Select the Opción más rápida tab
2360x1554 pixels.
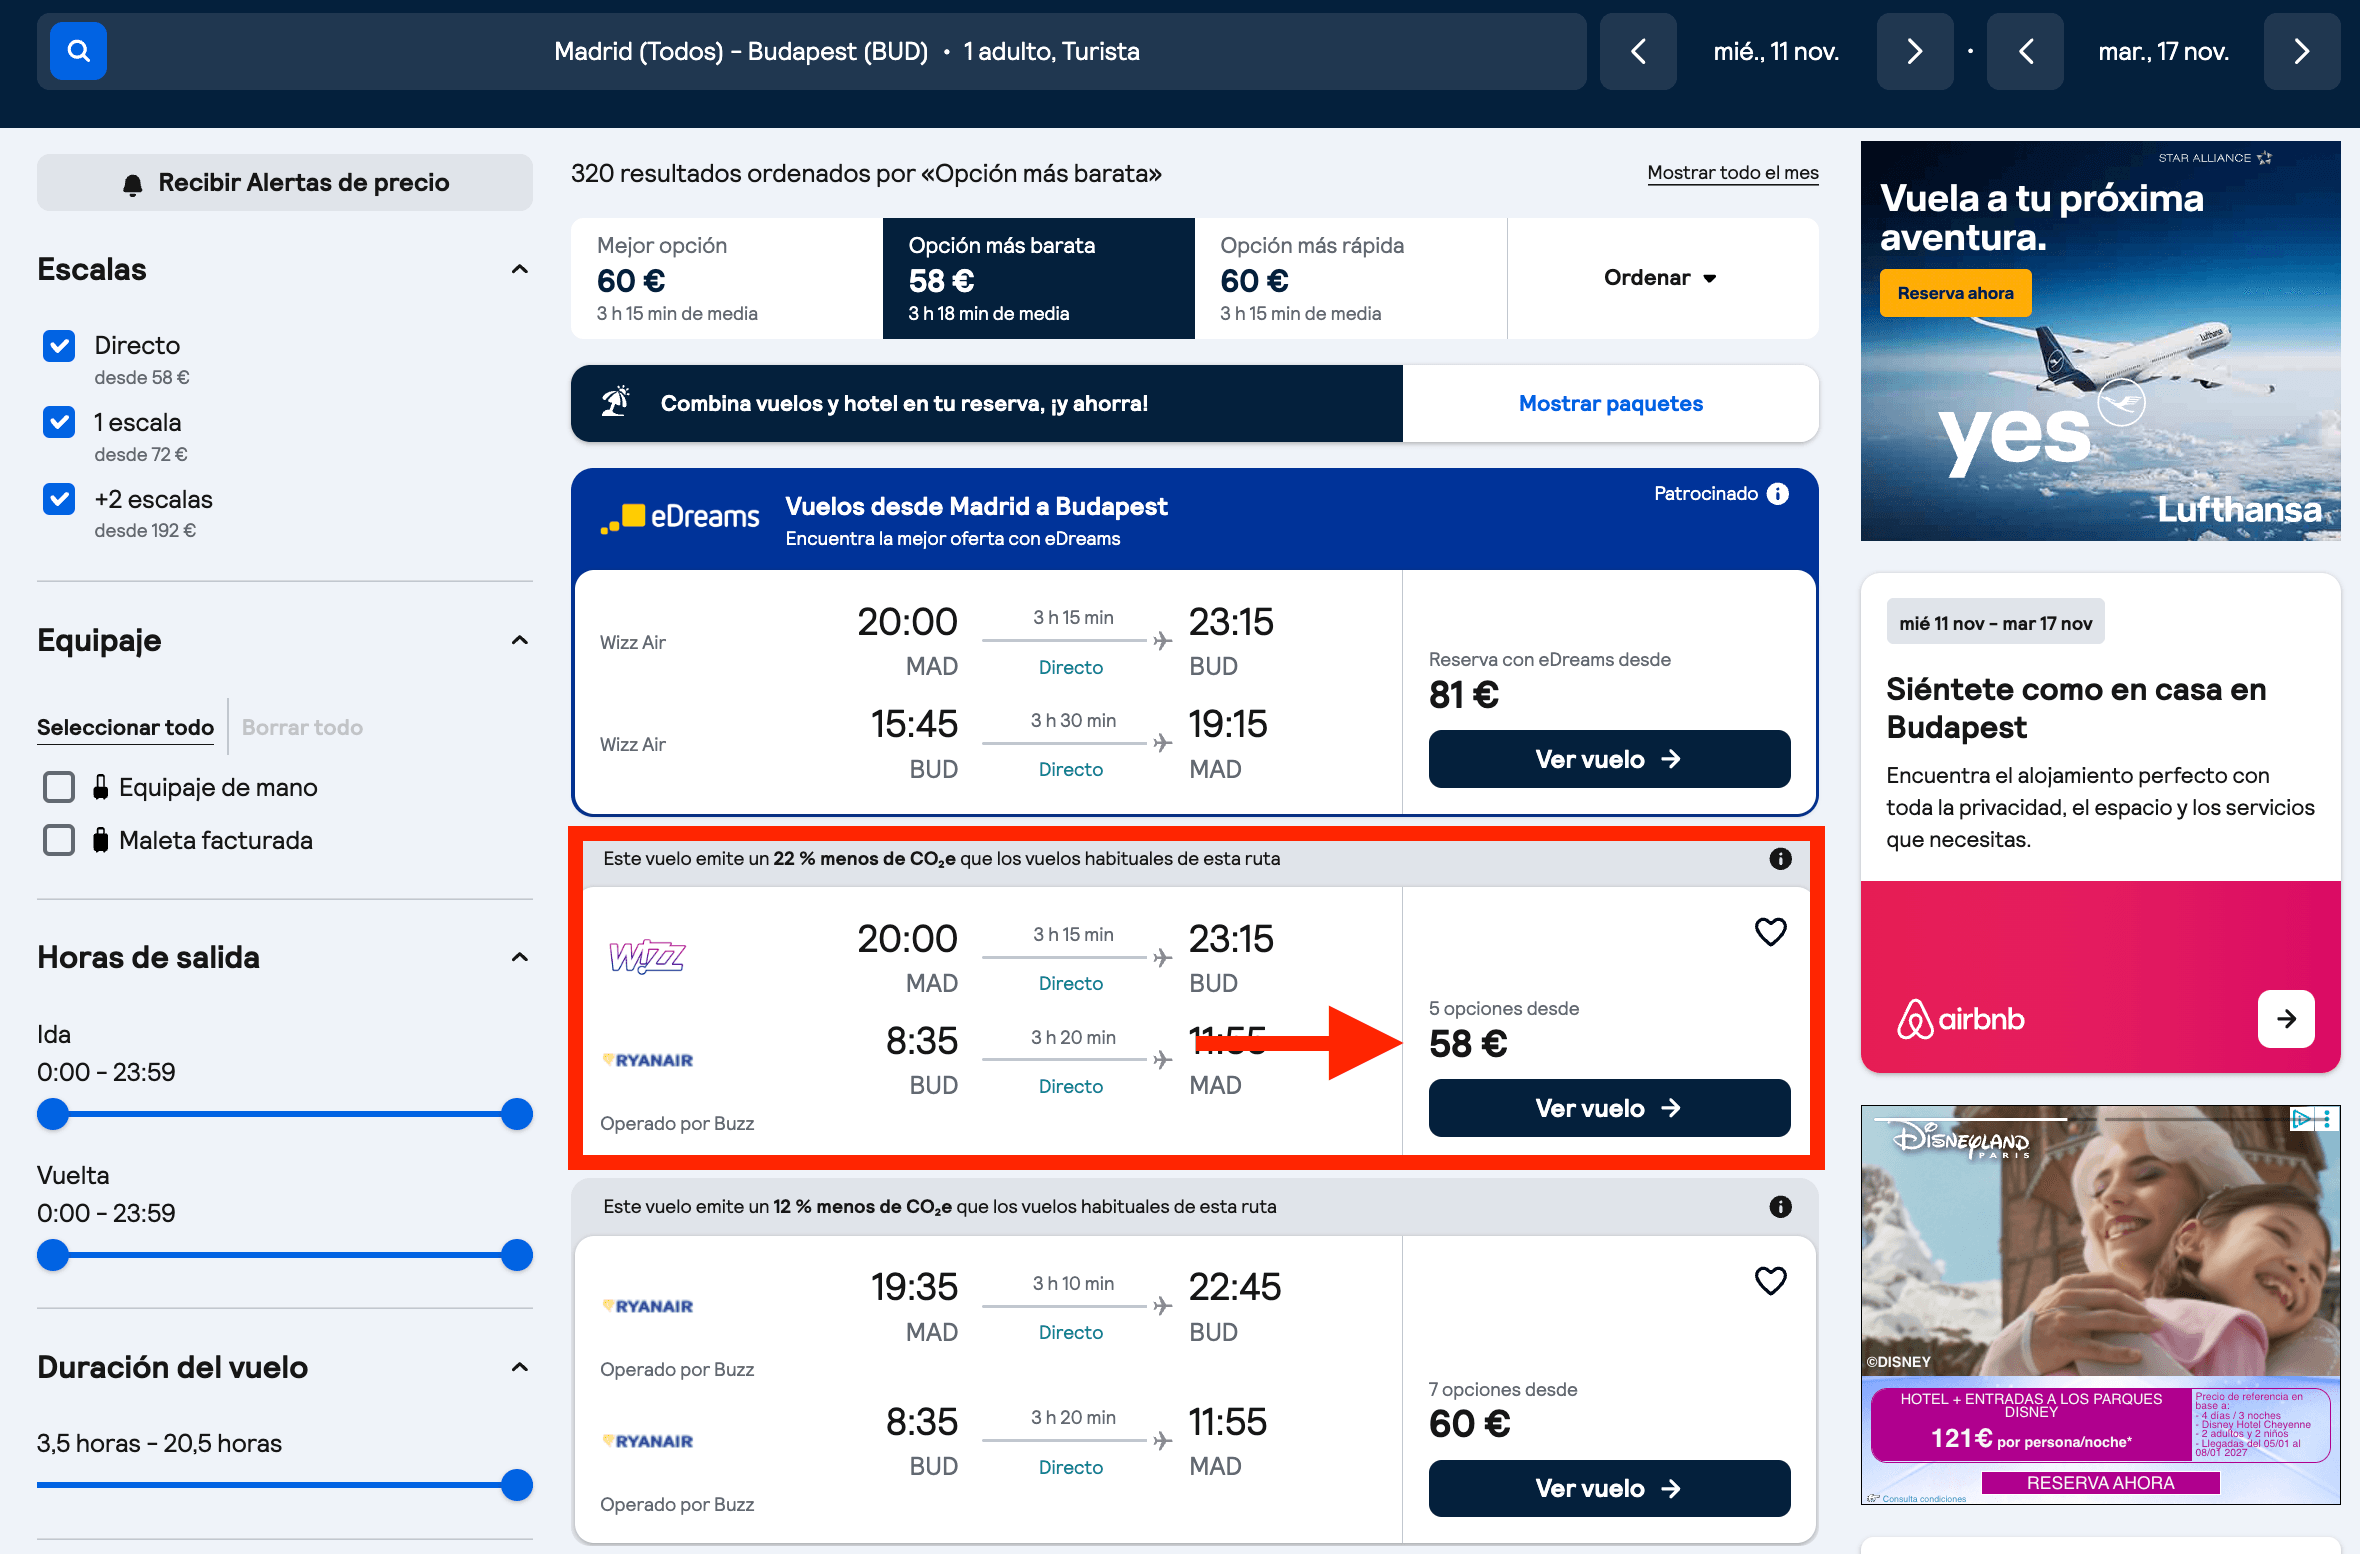click(x=1351, y=278)
